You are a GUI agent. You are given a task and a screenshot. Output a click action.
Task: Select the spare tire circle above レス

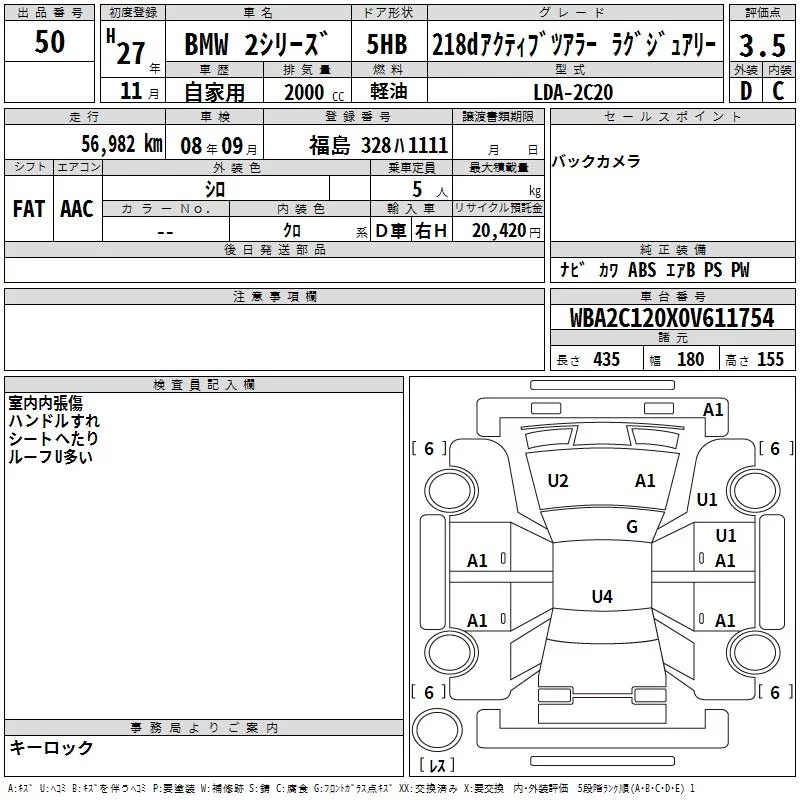point(437,730)
